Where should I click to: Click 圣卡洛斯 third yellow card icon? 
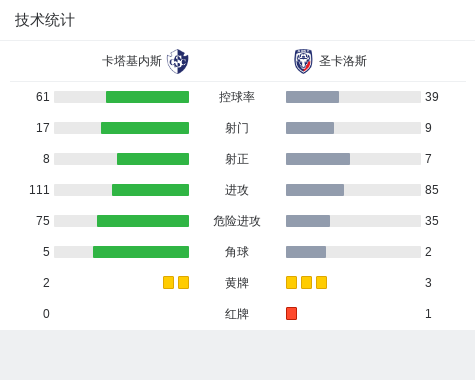pyautogui.click(x=321, y=283)
